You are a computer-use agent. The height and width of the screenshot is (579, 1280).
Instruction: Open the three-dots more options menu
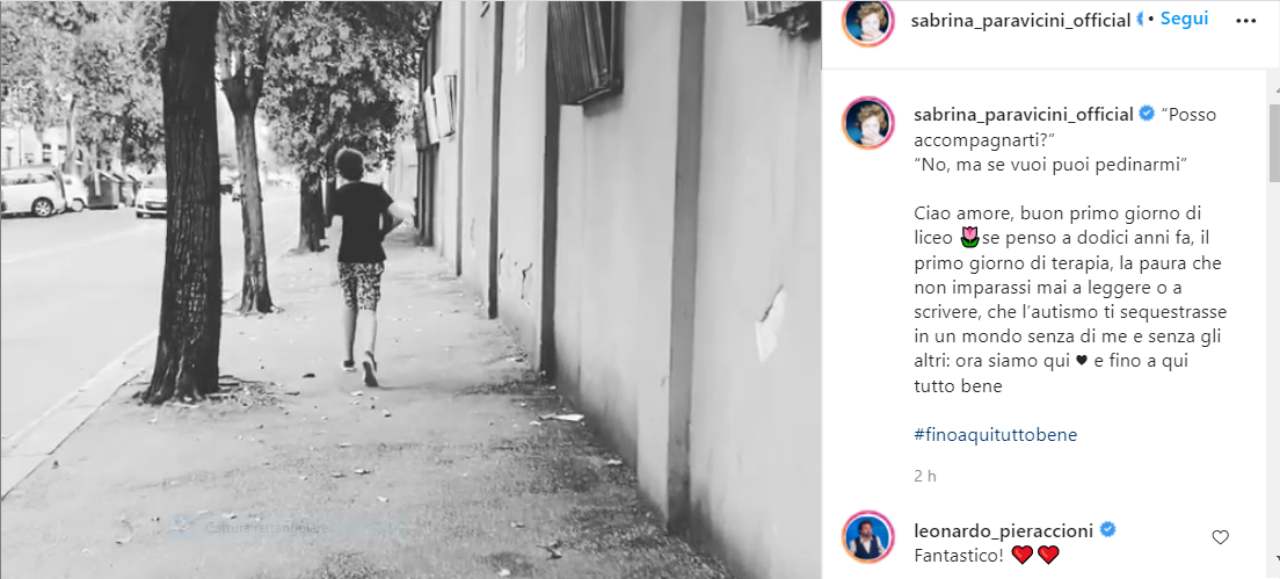(x=1245, y=20)
